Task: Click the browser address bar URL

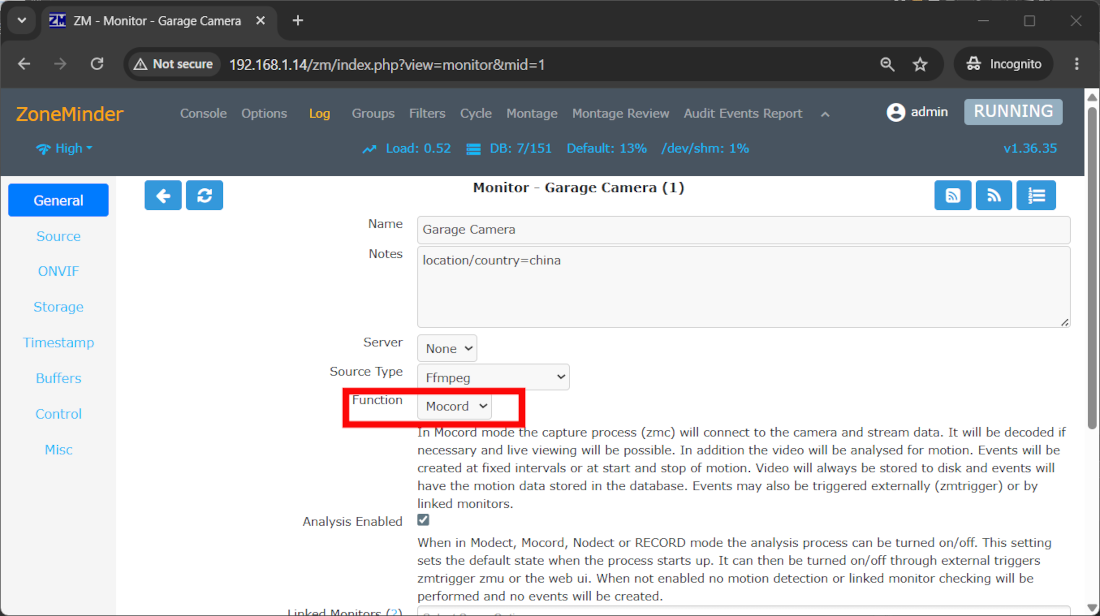Action: coord(387,65)
